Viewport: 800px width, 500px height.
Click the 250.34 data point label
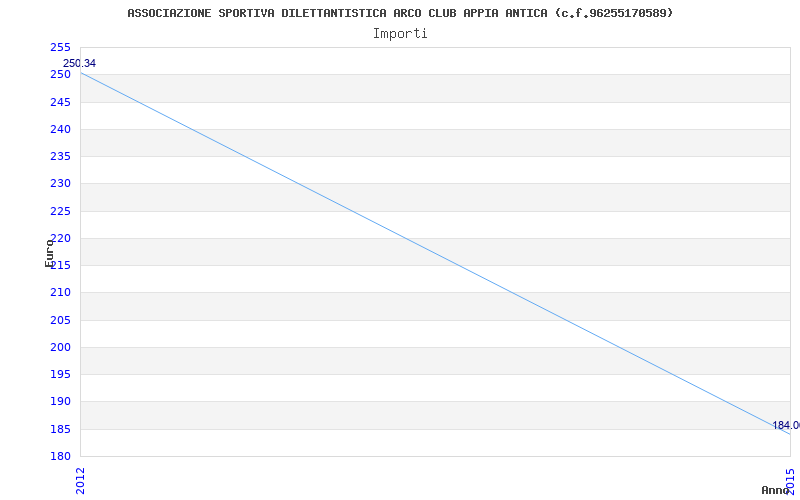coord(79,63)
